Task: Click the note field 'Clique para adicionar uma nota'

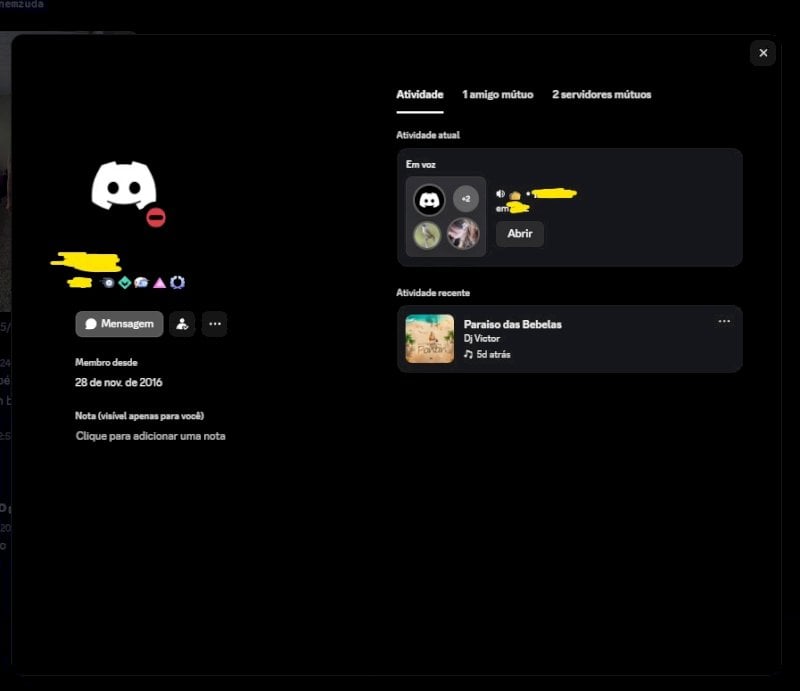Action: [151, 436]
